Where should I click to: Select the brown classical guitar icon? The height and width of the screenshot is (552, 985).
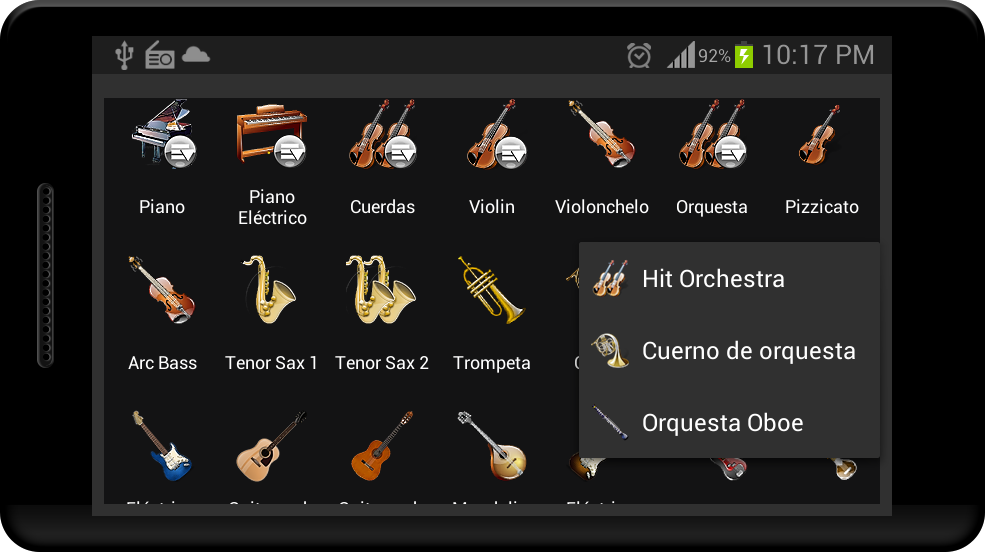[381, 446]
